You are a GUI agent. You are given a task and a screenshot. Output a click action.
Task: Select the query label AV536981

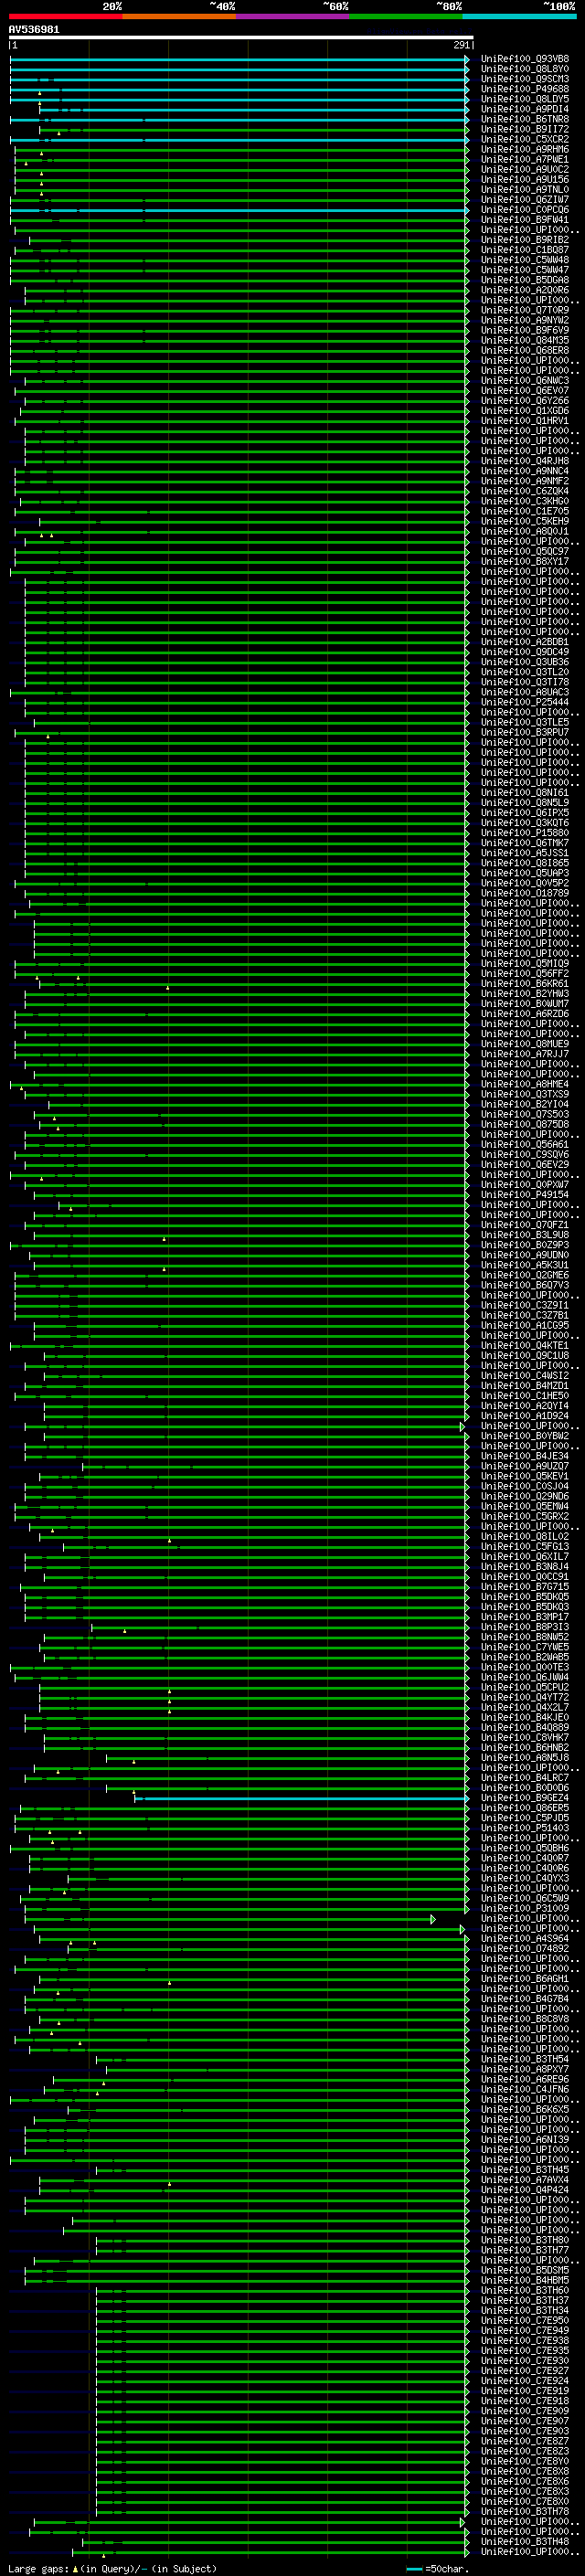(x=34, y=29)
